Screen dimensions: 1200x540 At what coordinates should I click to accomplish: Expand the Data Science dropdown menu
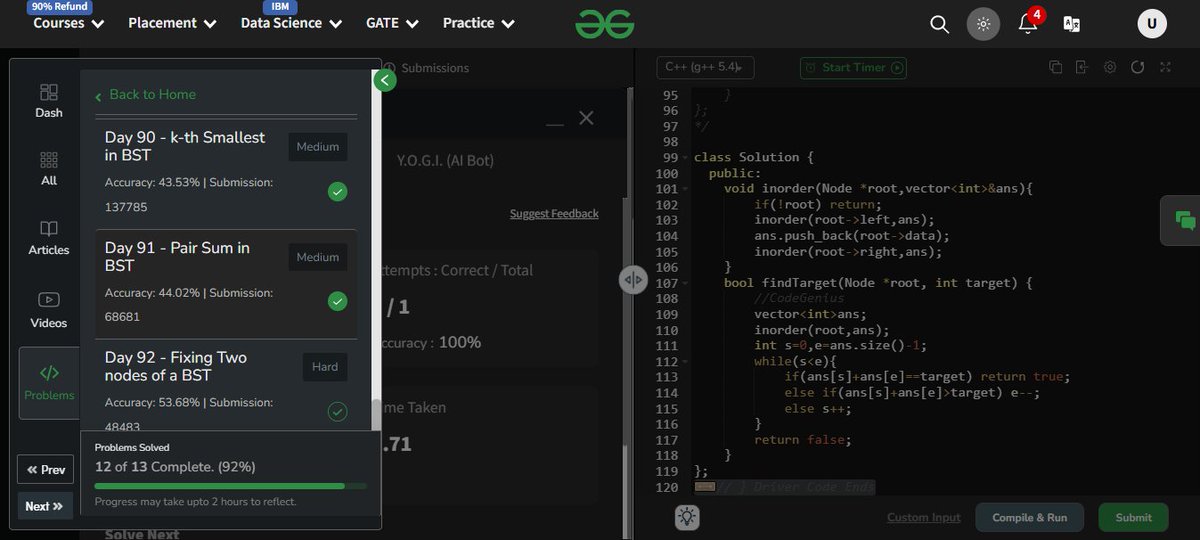[291, 23]
